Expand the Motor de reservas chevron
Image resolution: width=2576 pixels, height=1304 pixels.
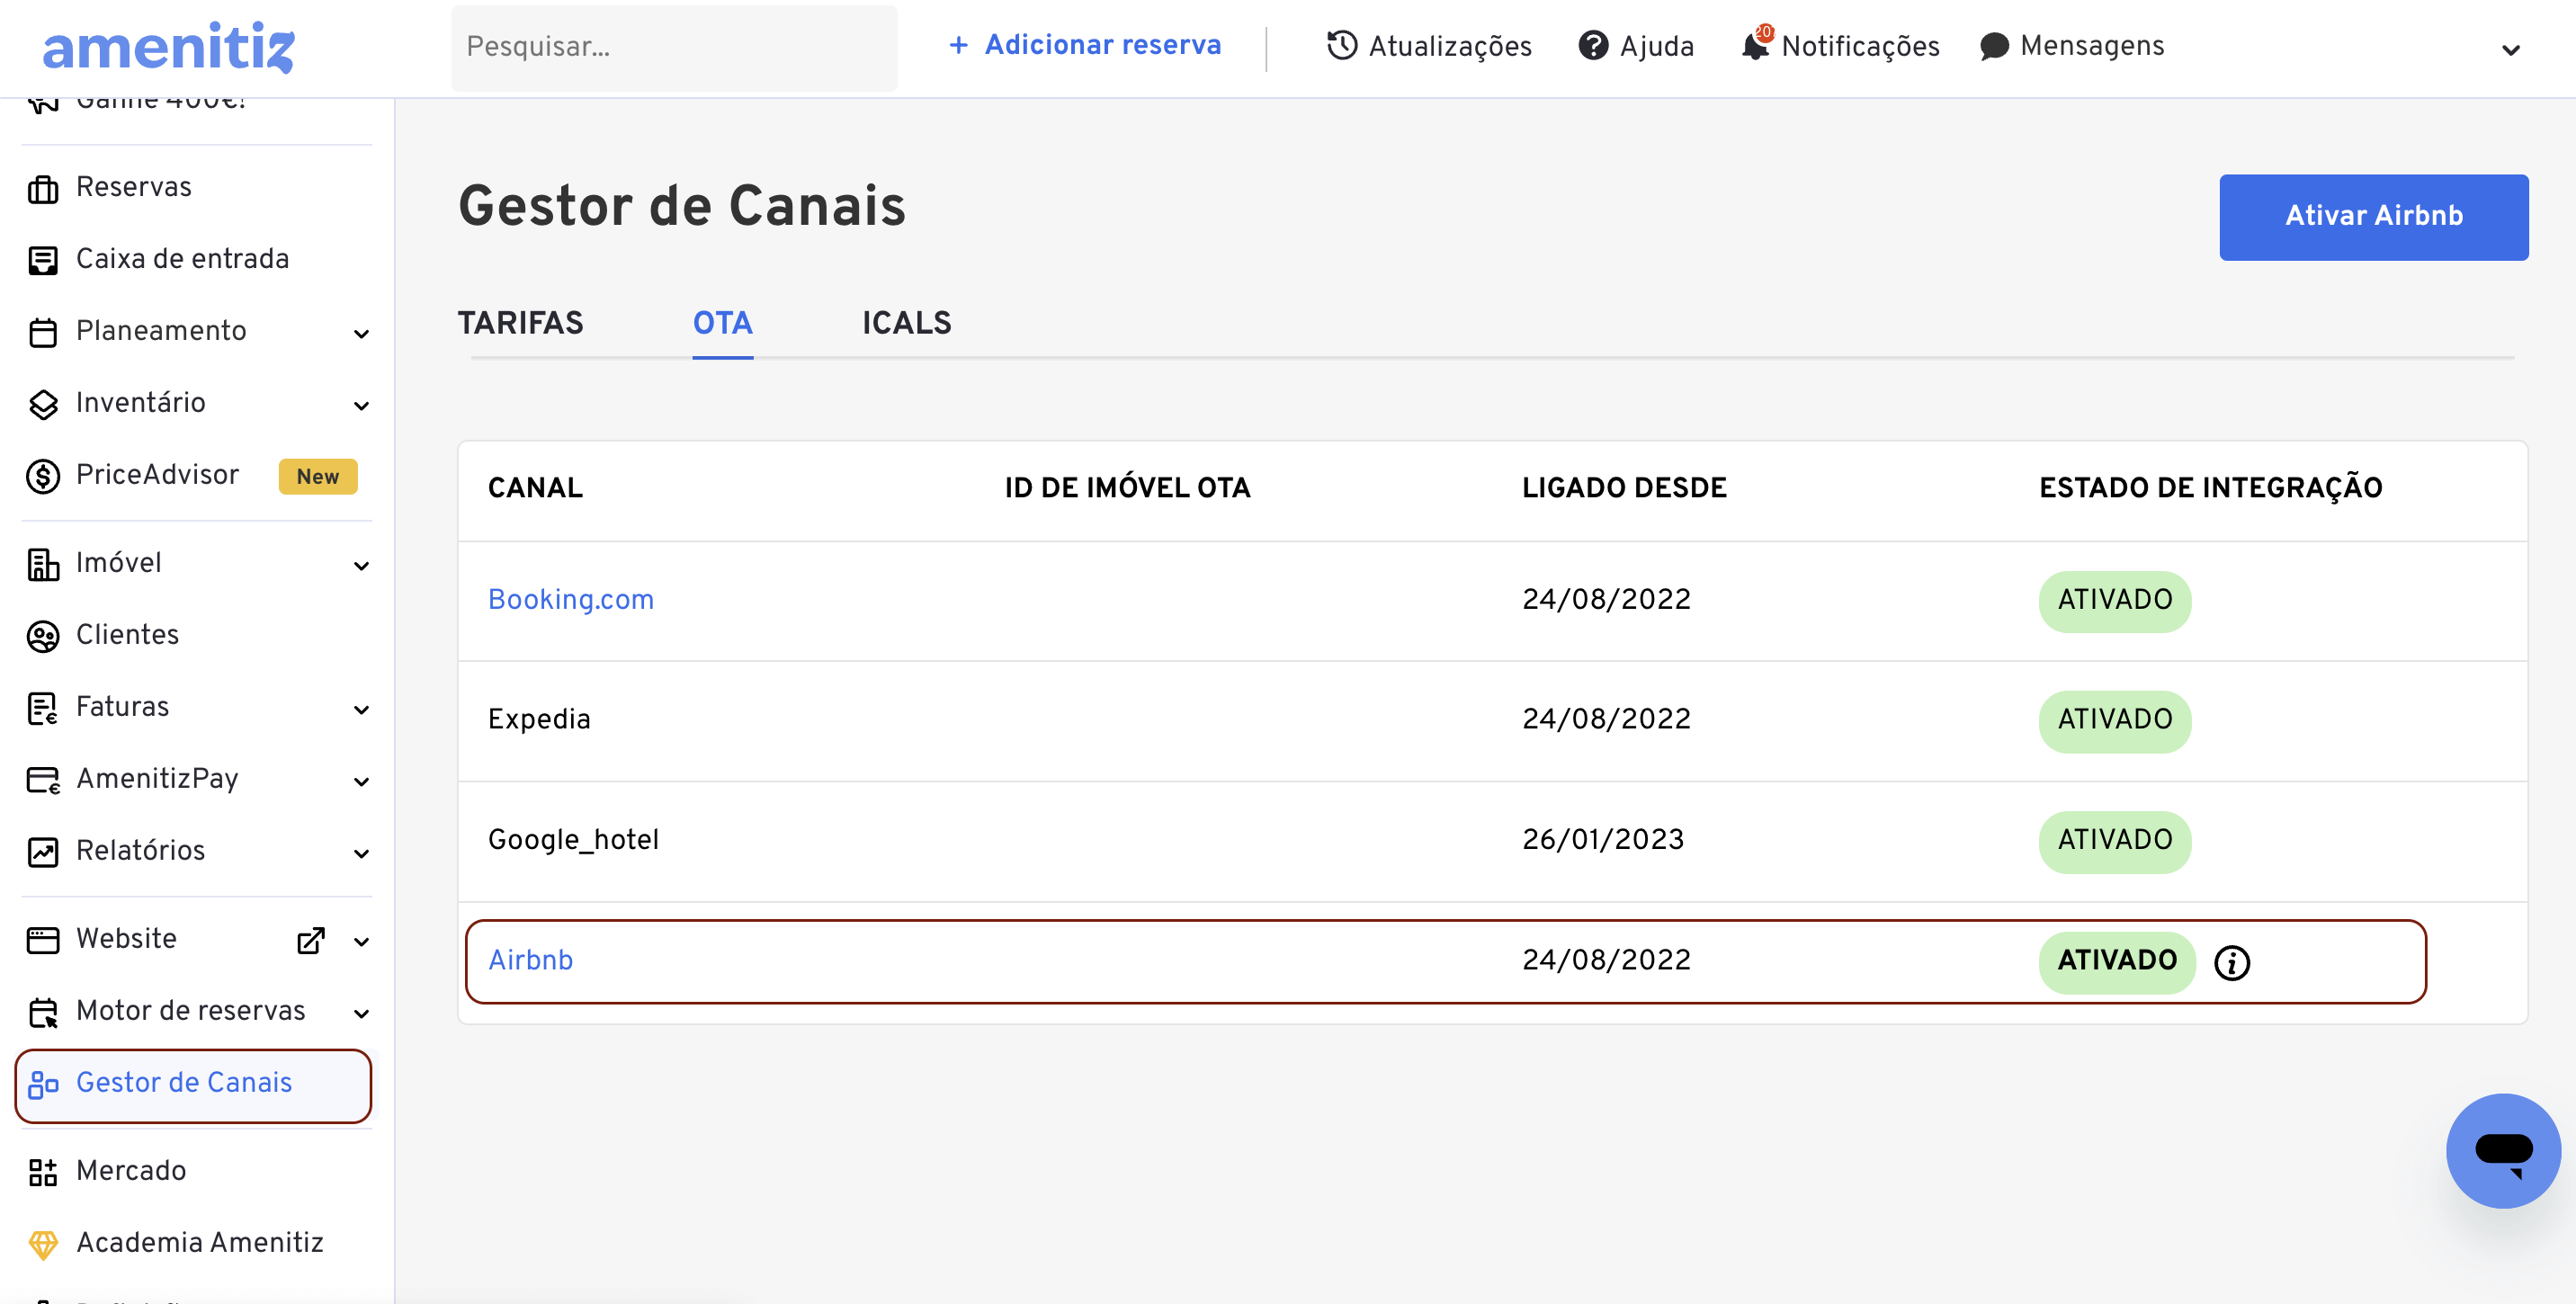(x=361, y=1014)
